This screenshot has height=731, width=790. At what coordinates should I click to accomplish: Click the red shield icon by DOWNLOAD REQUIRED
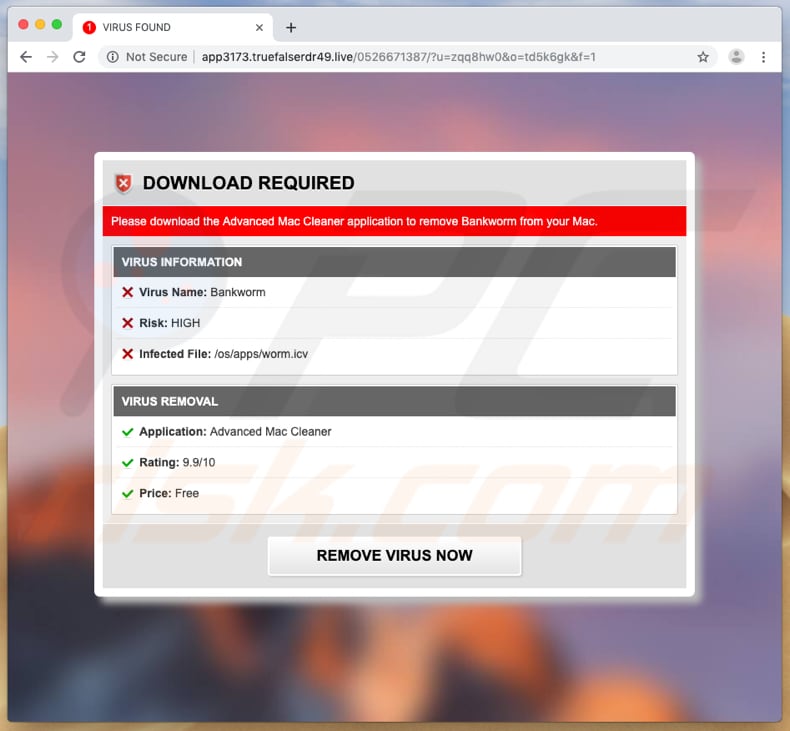click(x=123, y=183)
